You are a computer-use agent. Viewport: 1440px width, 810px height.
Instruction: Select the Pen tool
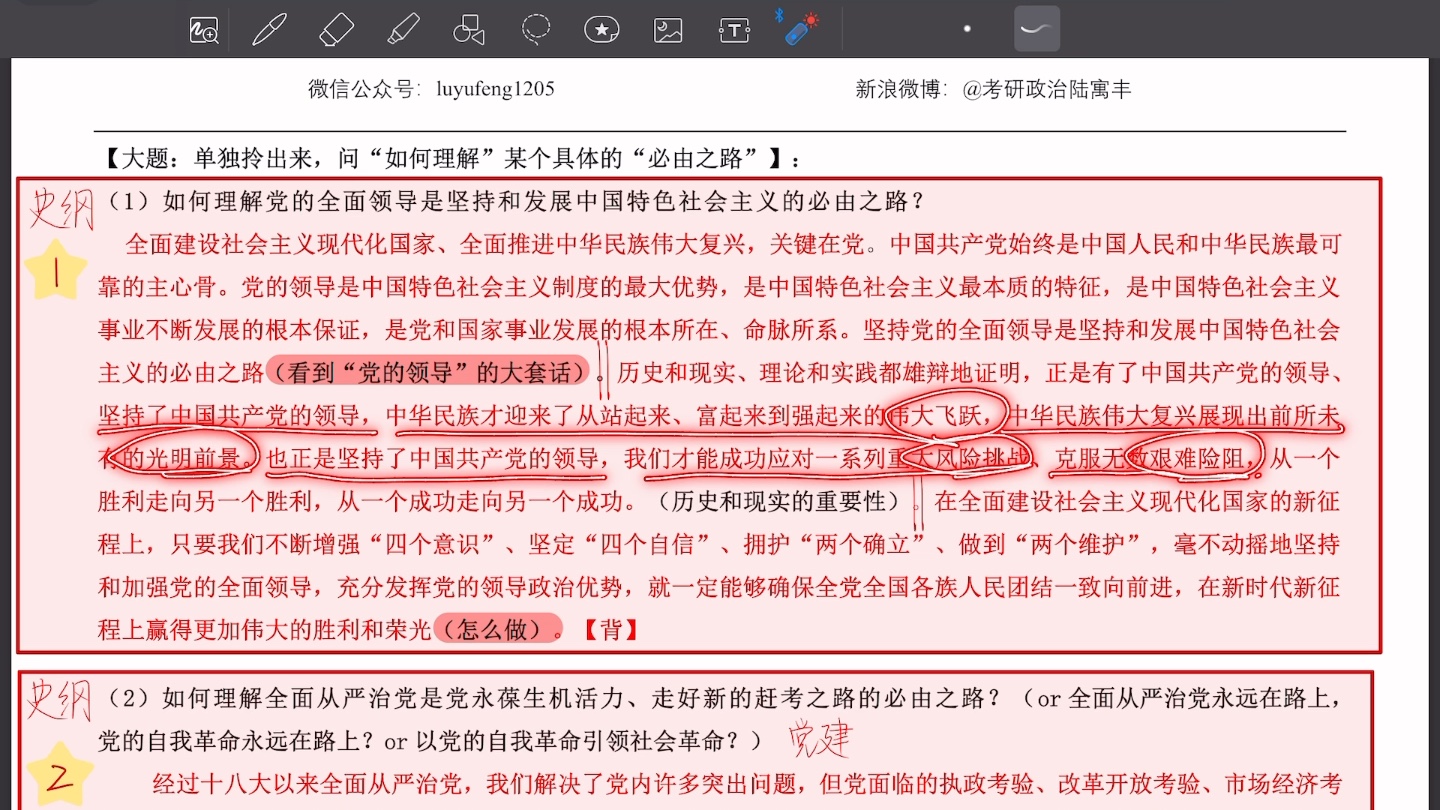point(269,30)
